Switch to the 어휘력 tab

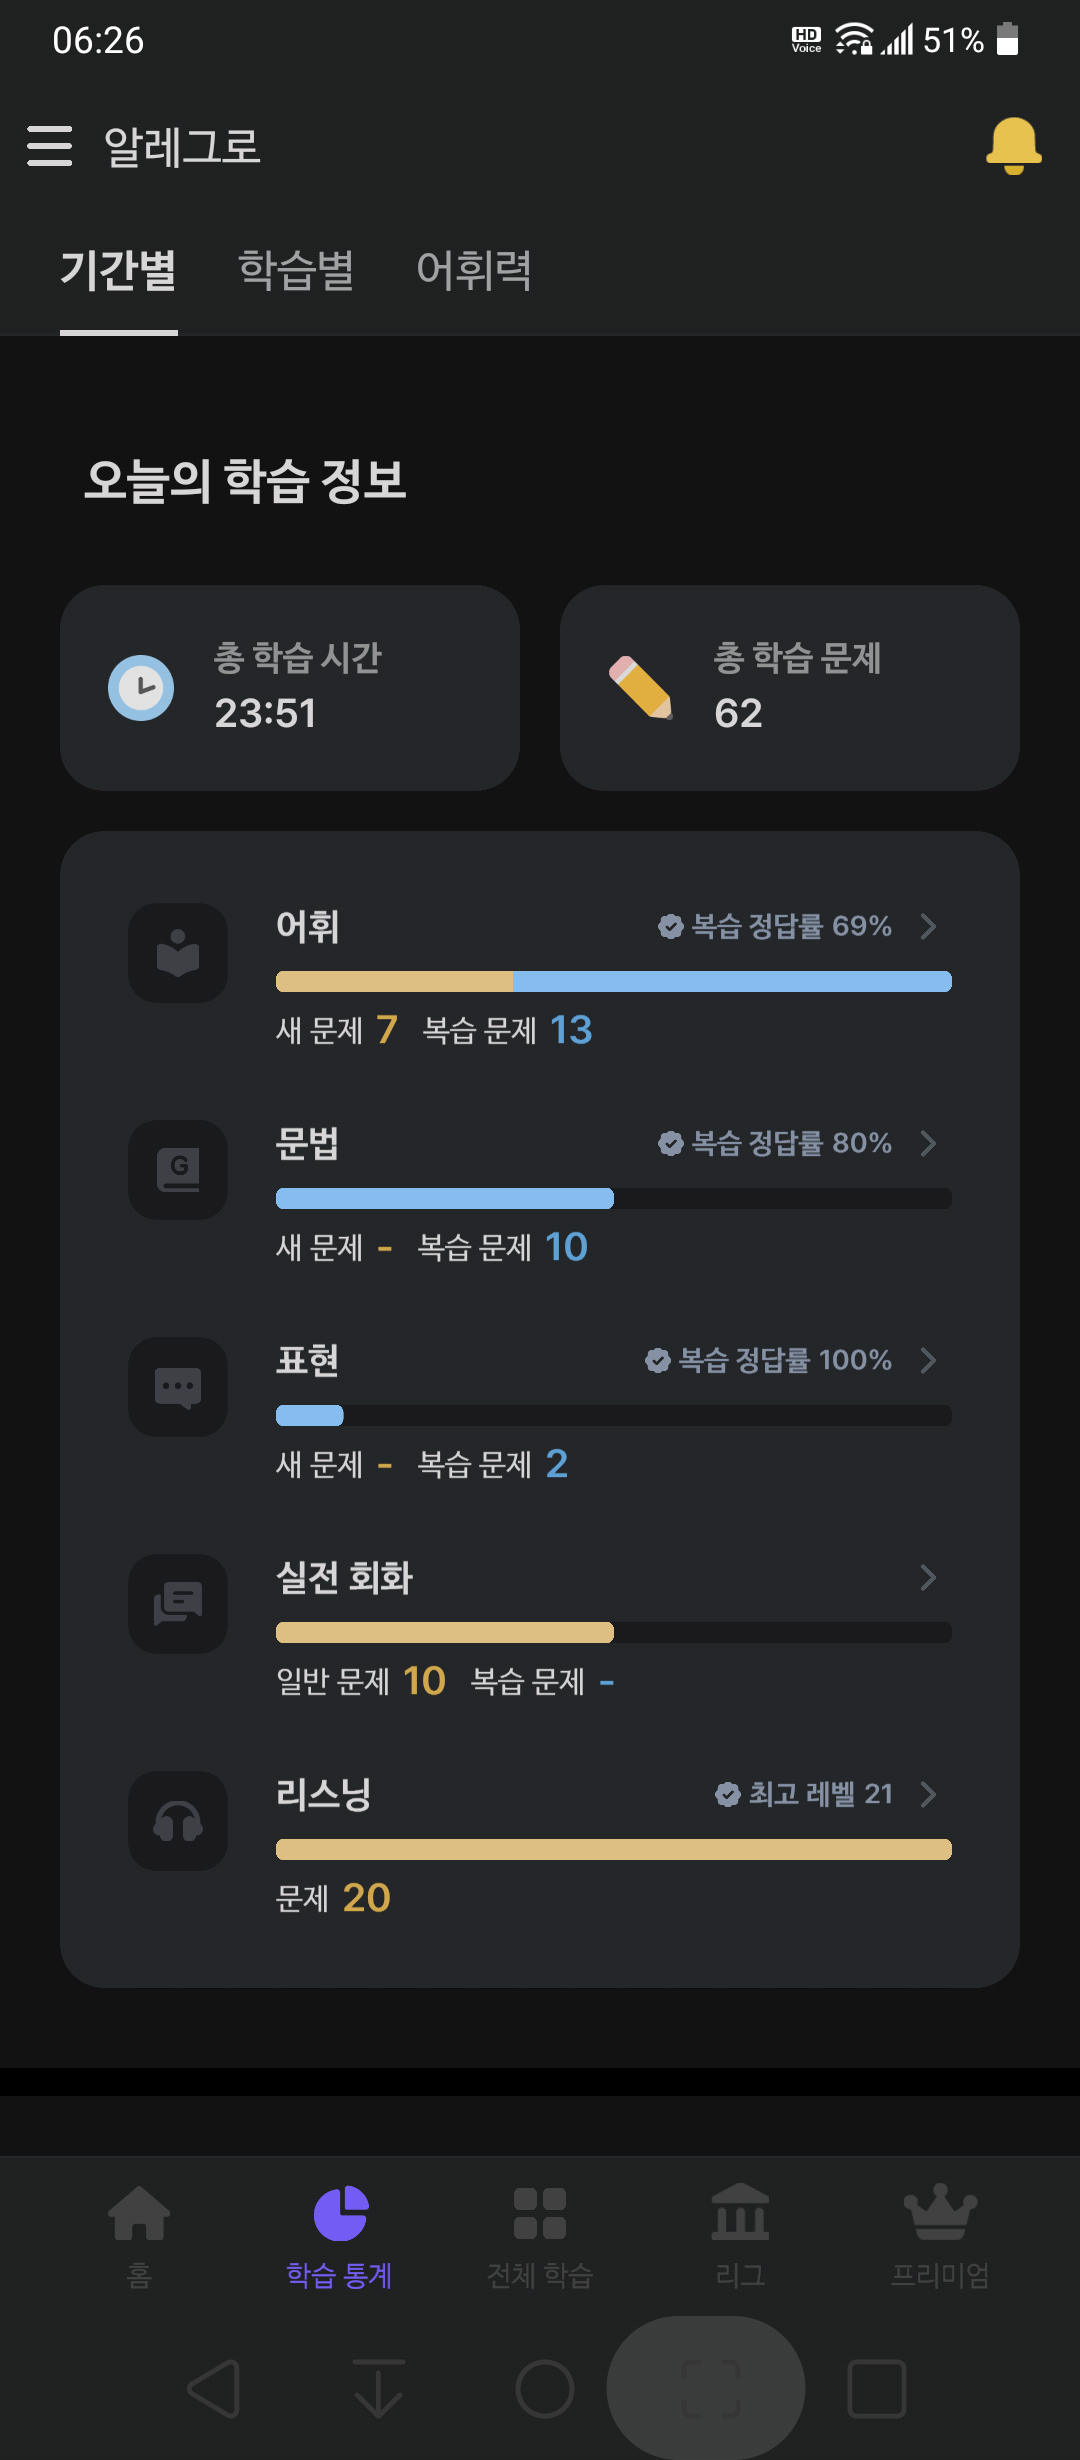(474, 270)
